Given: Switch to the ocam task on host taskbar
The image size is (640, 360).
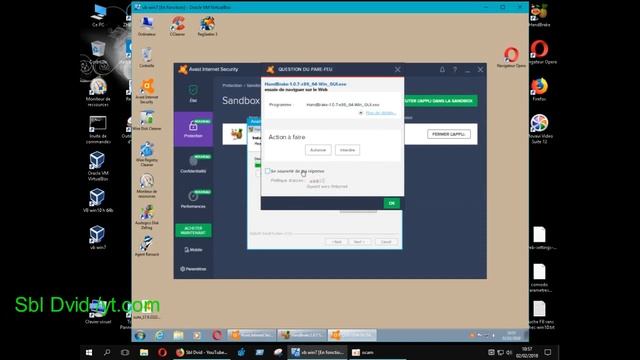Looking at the screenshot, I should pos(363,352).
